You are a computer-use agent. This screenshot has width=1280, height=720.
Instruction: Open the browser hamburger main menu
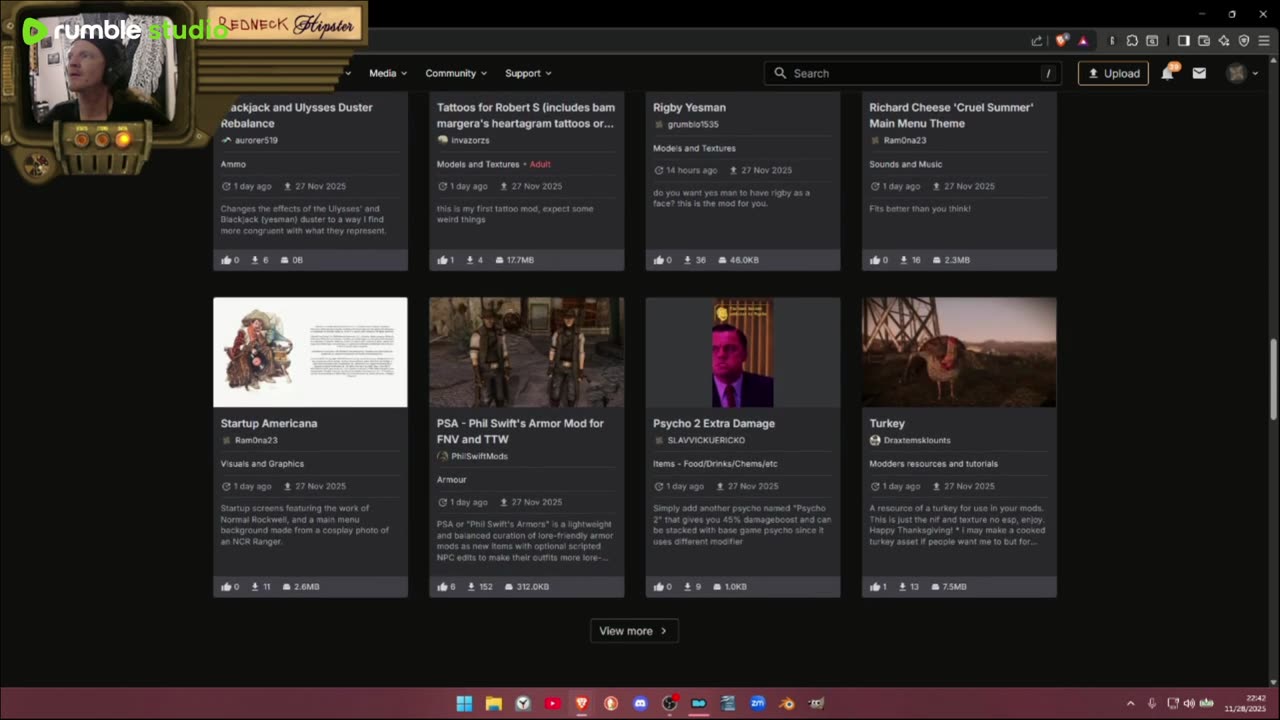click(x=1264, y=41)
